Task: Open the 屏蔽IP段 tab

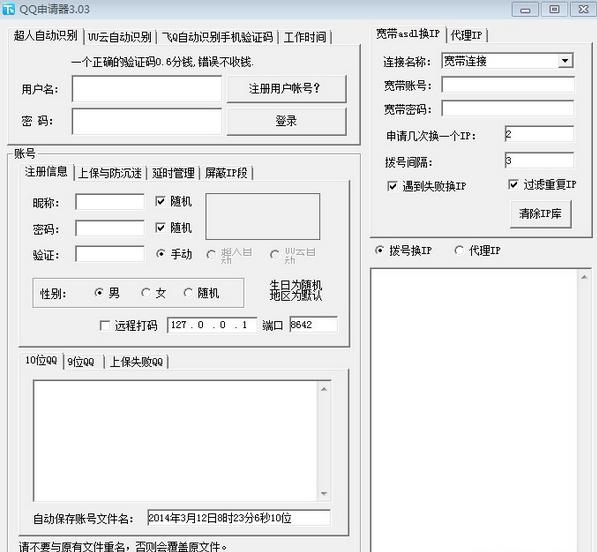Action: (226, 173)
